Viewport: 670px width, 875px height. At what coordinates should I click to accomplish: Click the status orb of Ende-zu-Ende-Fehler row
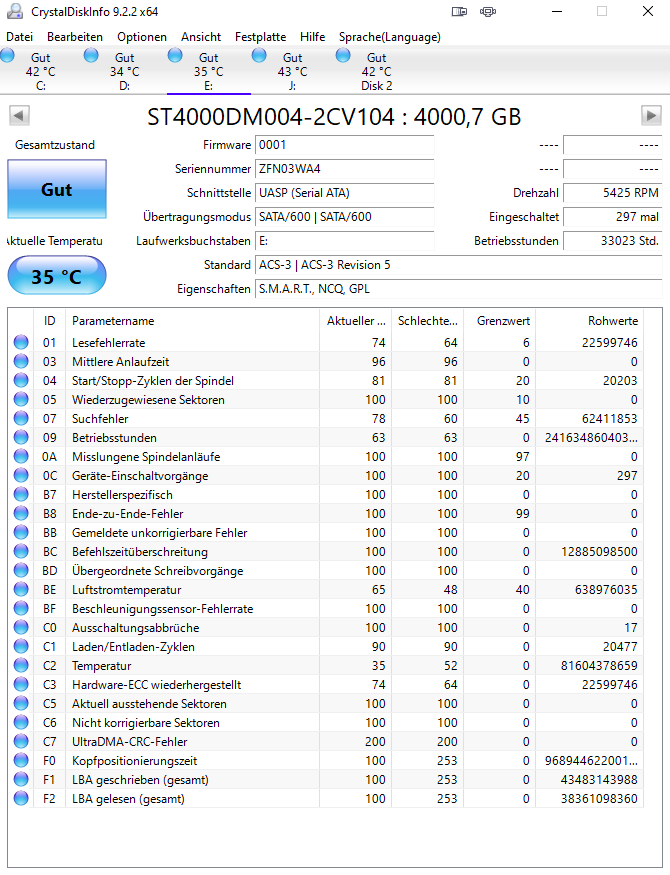[x=21, y=513]
